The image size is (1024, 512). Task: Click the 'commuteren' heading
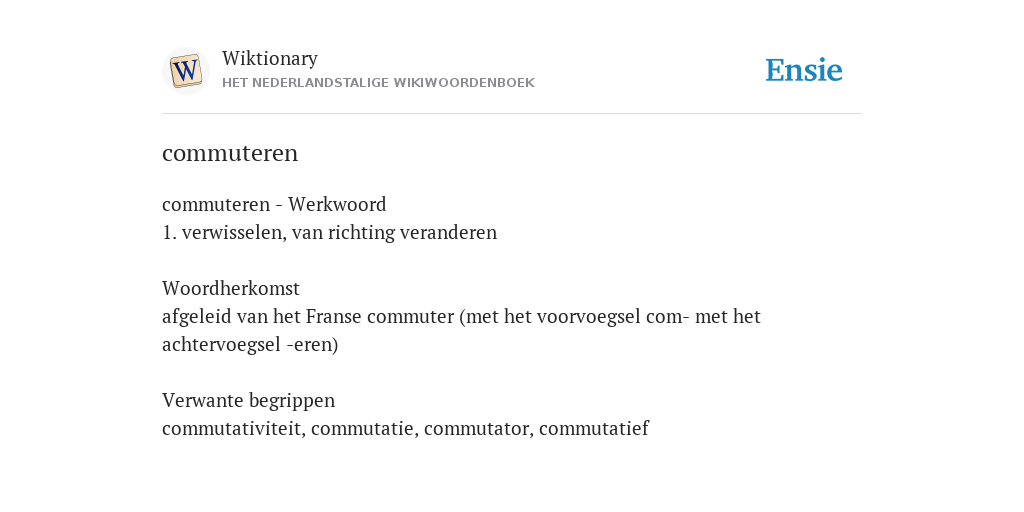click(230, 153)
